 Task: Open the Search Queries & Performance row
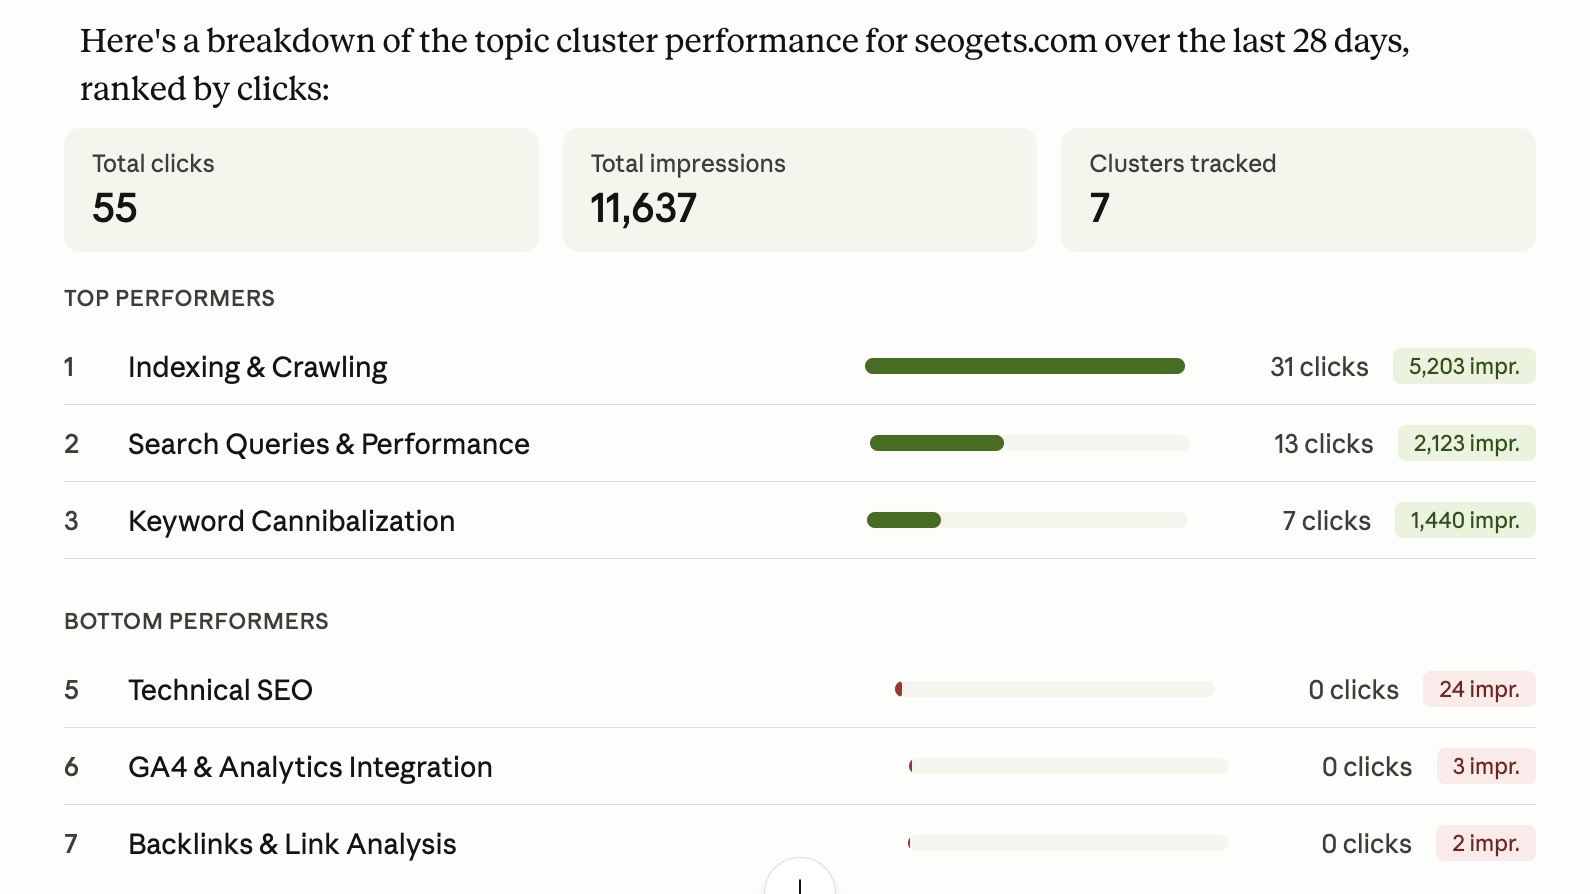(328, 444)
